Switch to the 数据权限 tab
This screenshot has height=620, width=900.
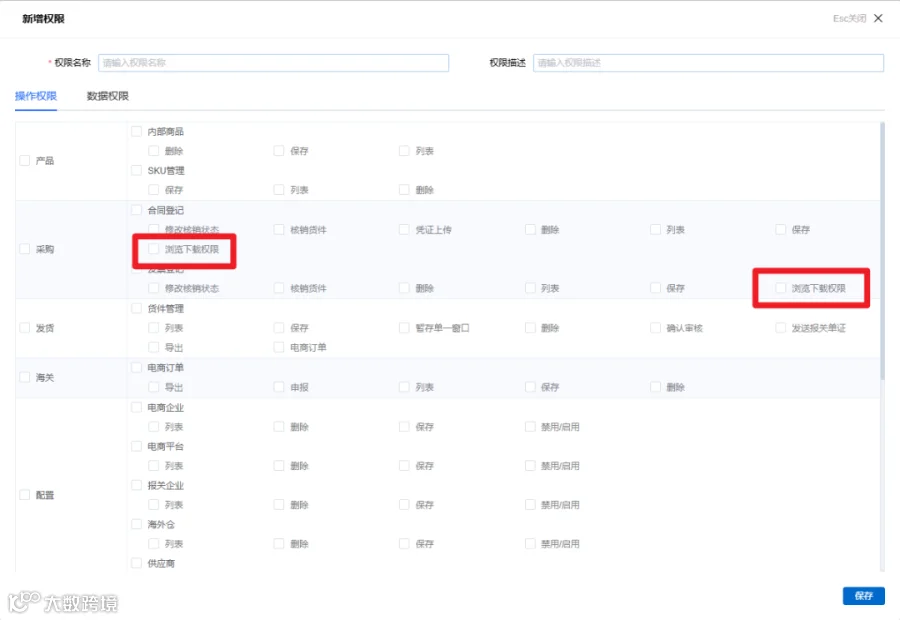(x=107, y=96)
